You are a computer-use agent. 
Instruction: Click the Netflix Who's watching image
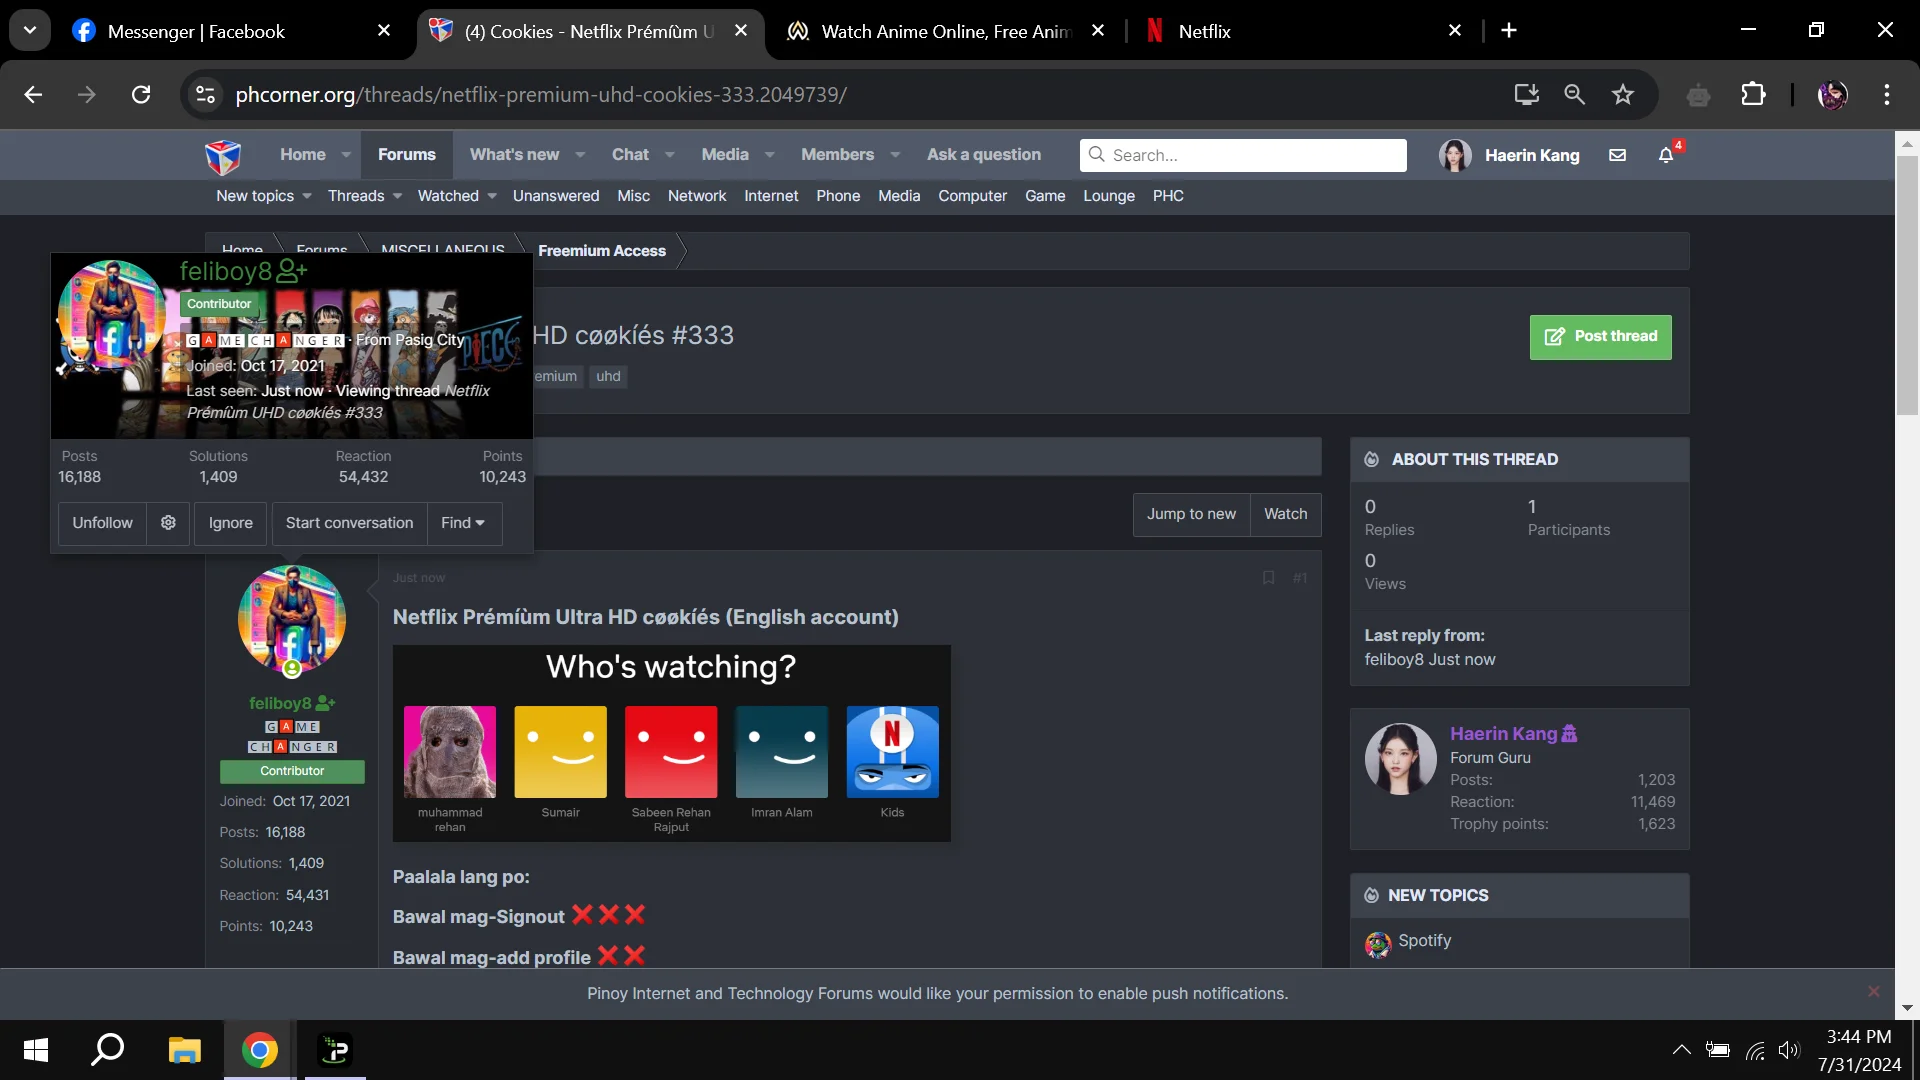671,743
